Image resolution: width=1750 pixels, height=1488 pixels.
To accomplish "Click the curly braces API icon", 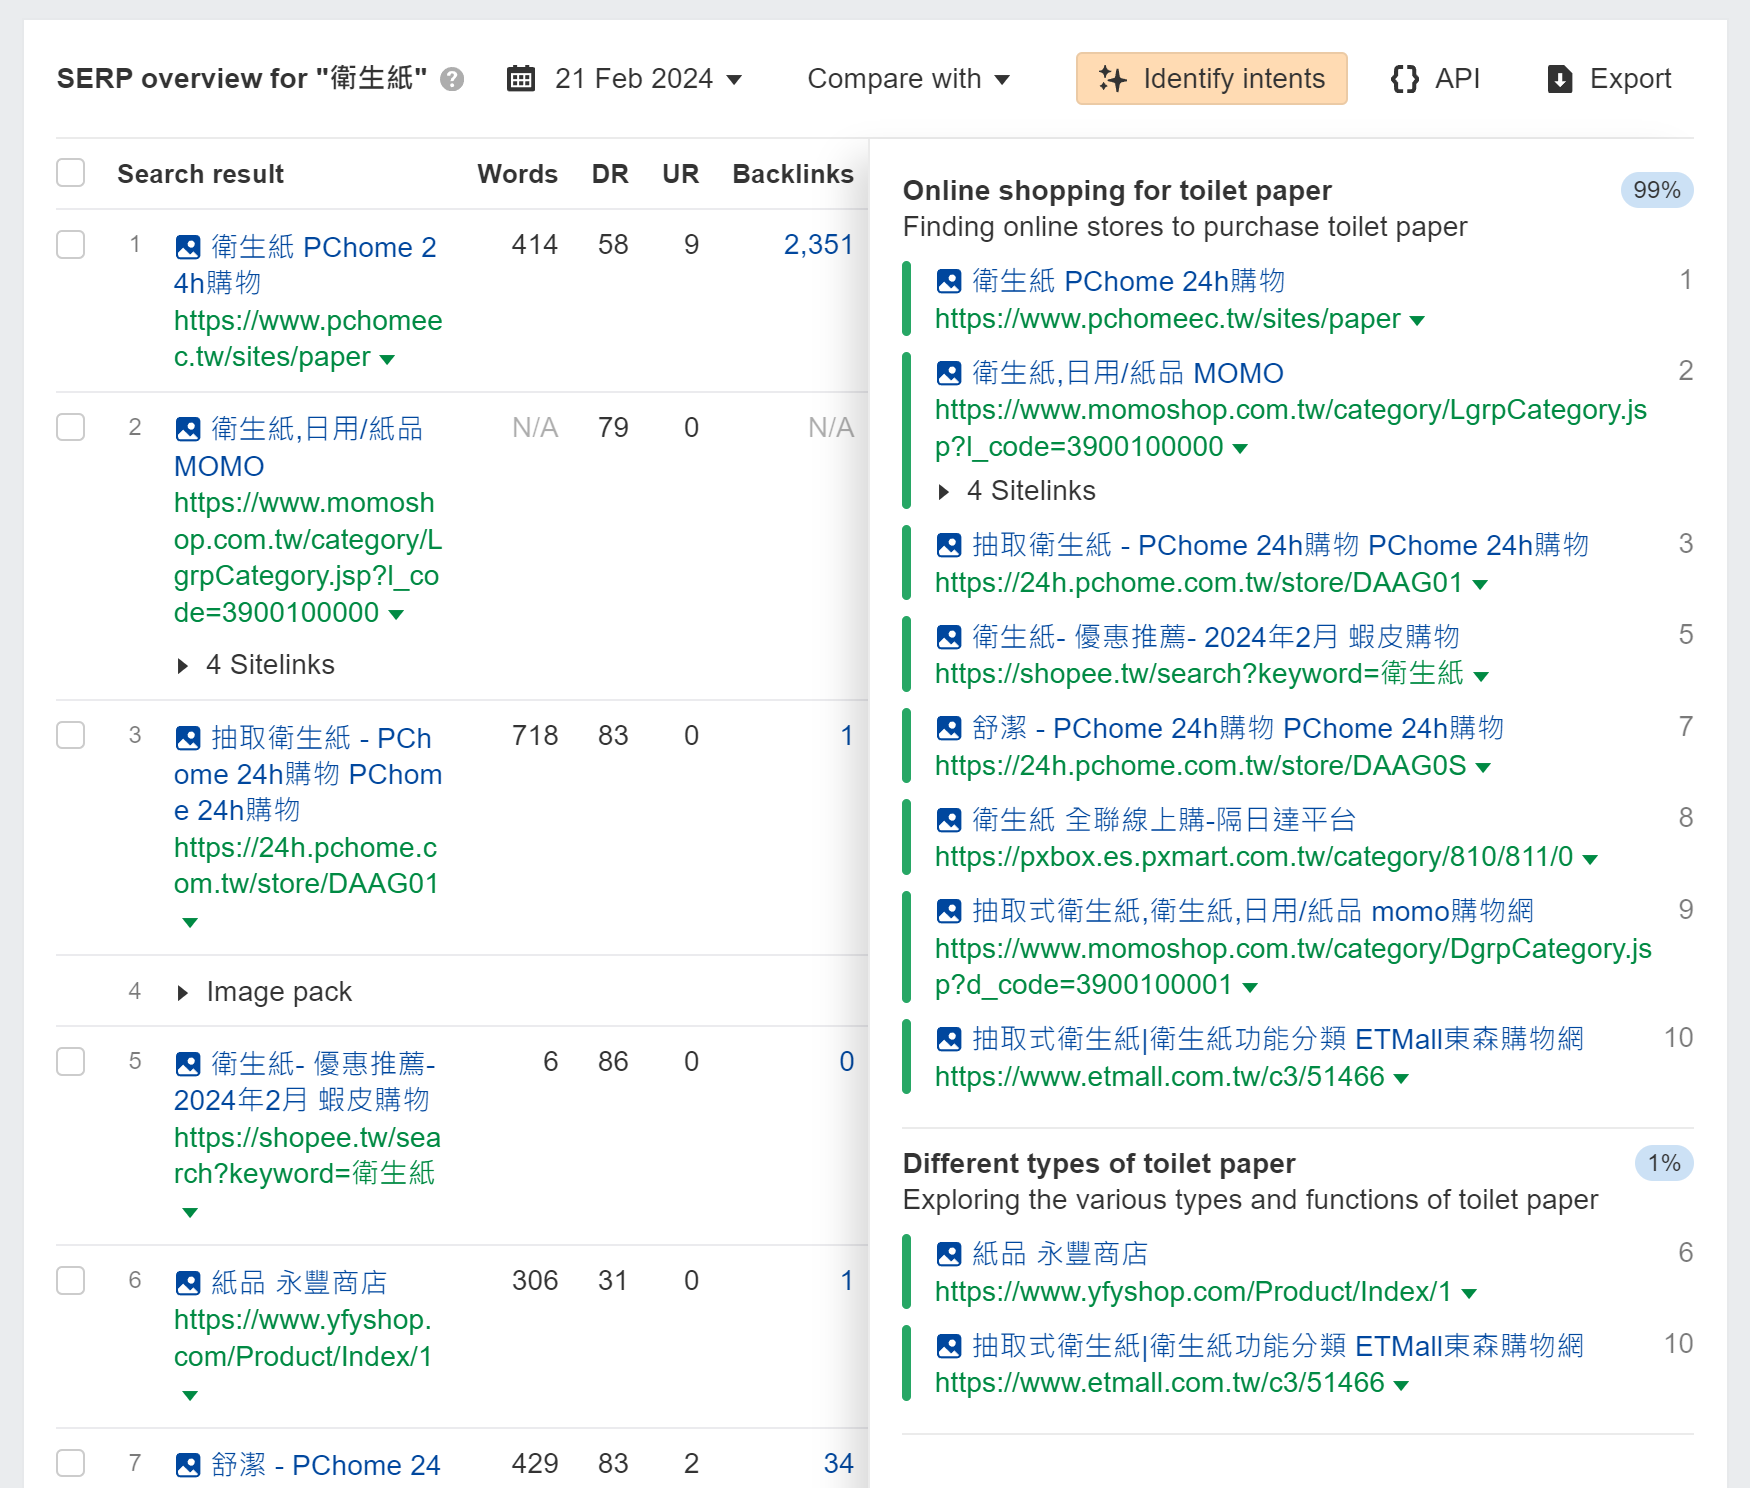I will 1405,79.
